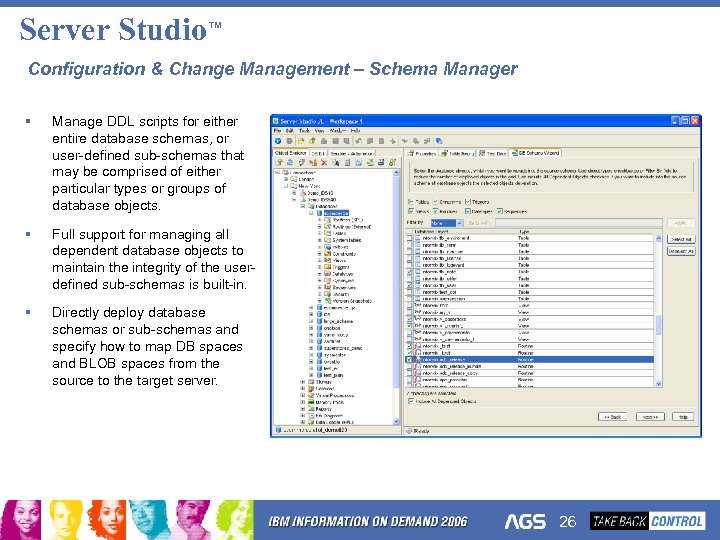
Task: Click the superstores_demo database icon
Action: (320, 348)
